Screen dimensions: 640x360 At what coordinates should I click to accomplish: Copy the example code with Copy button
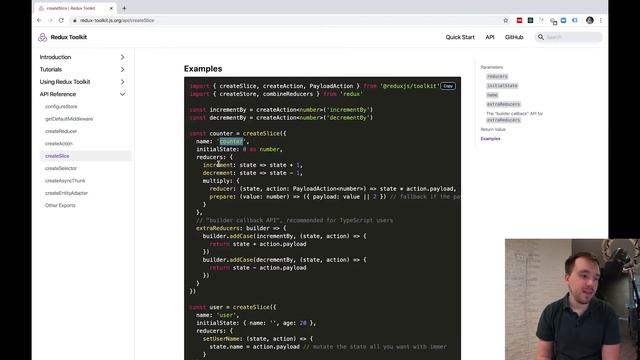point(448,86)
